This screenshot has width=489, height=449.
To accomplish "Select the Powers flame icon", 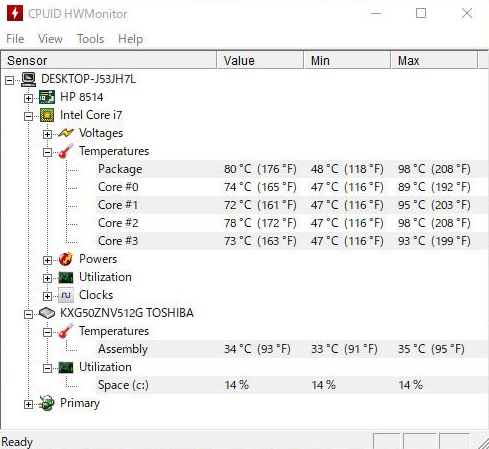I will (x=66, y=259).
